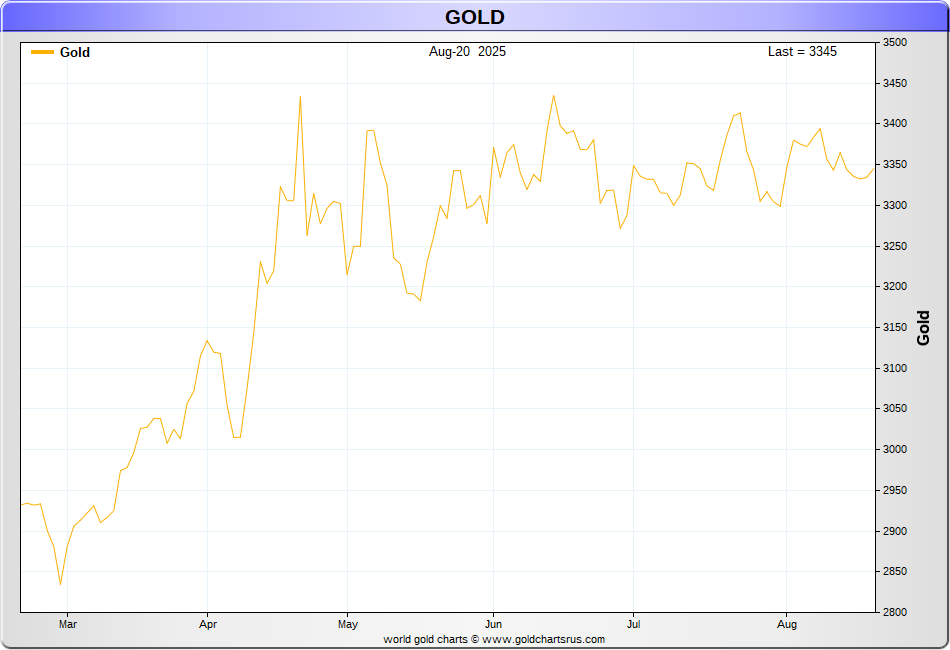Click the 3500 y-axis label
950x650 pixels.
pyautogui.click(x=895, y=42)
